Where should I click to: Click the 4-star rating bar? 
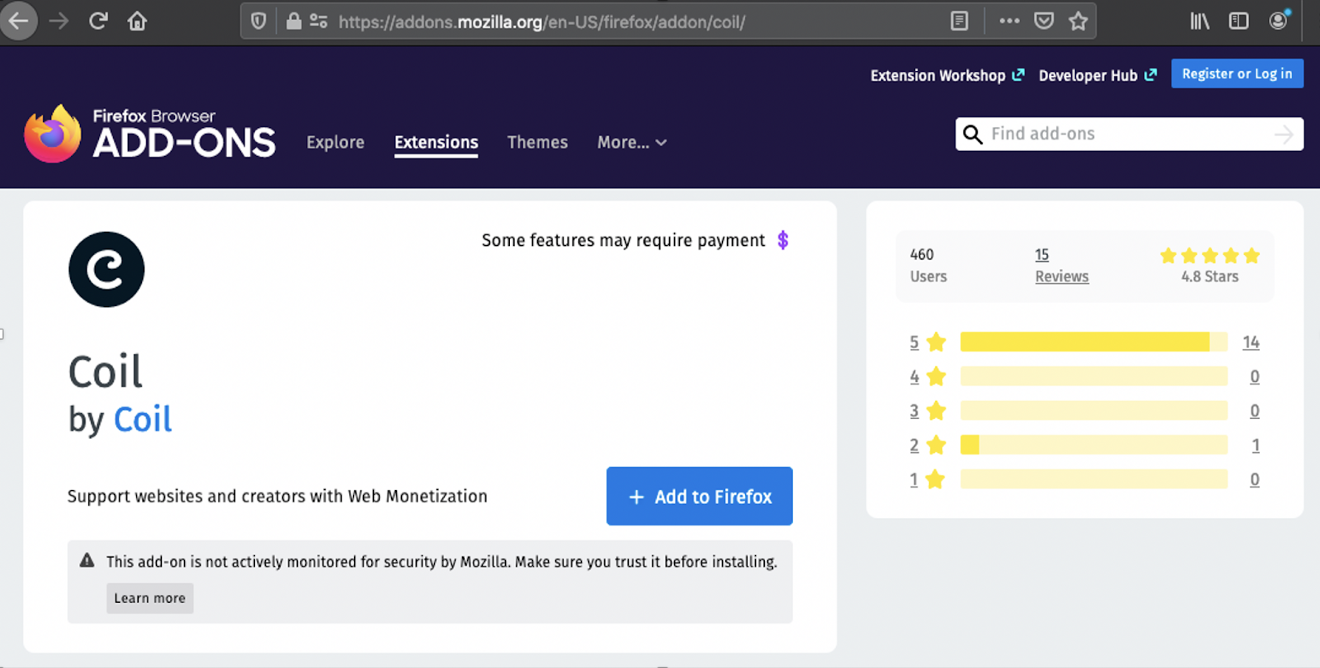coord(1094,377)
